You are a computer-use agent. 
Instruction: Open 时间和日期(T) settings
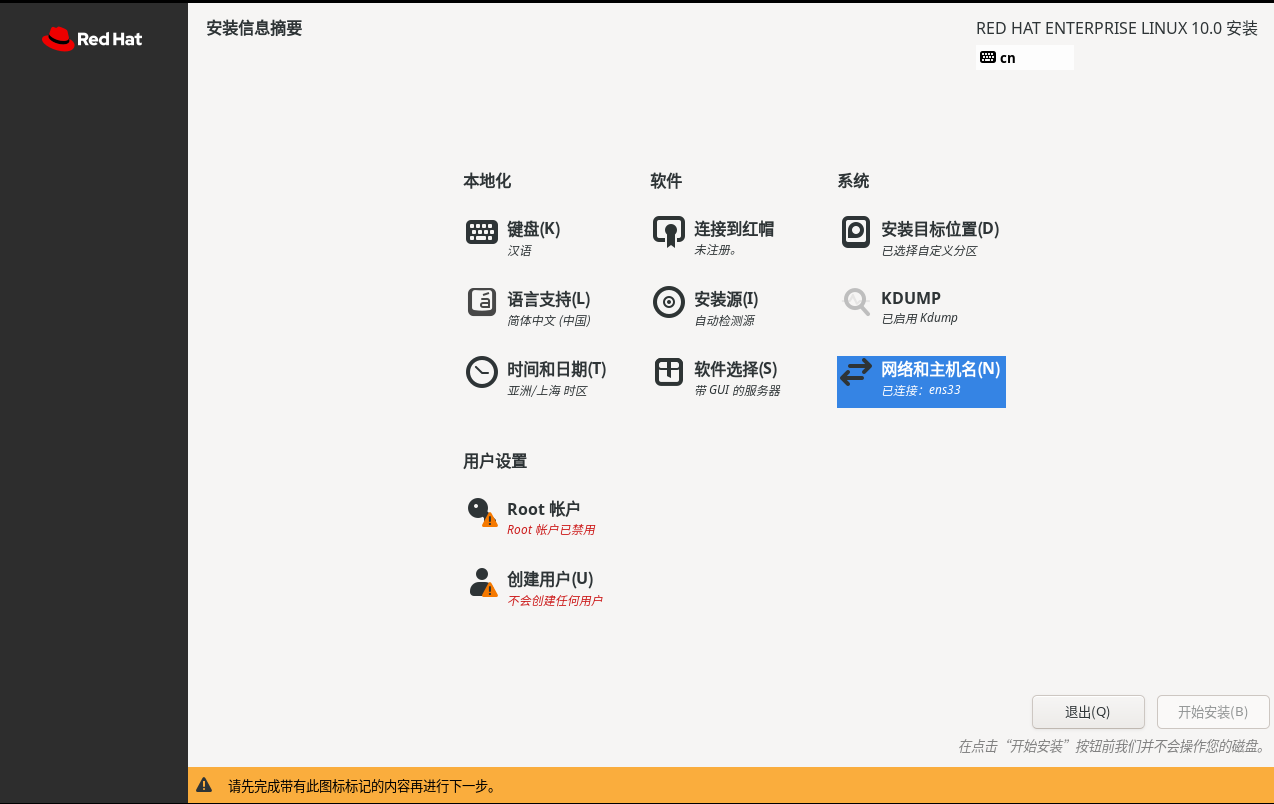[557, 369]
